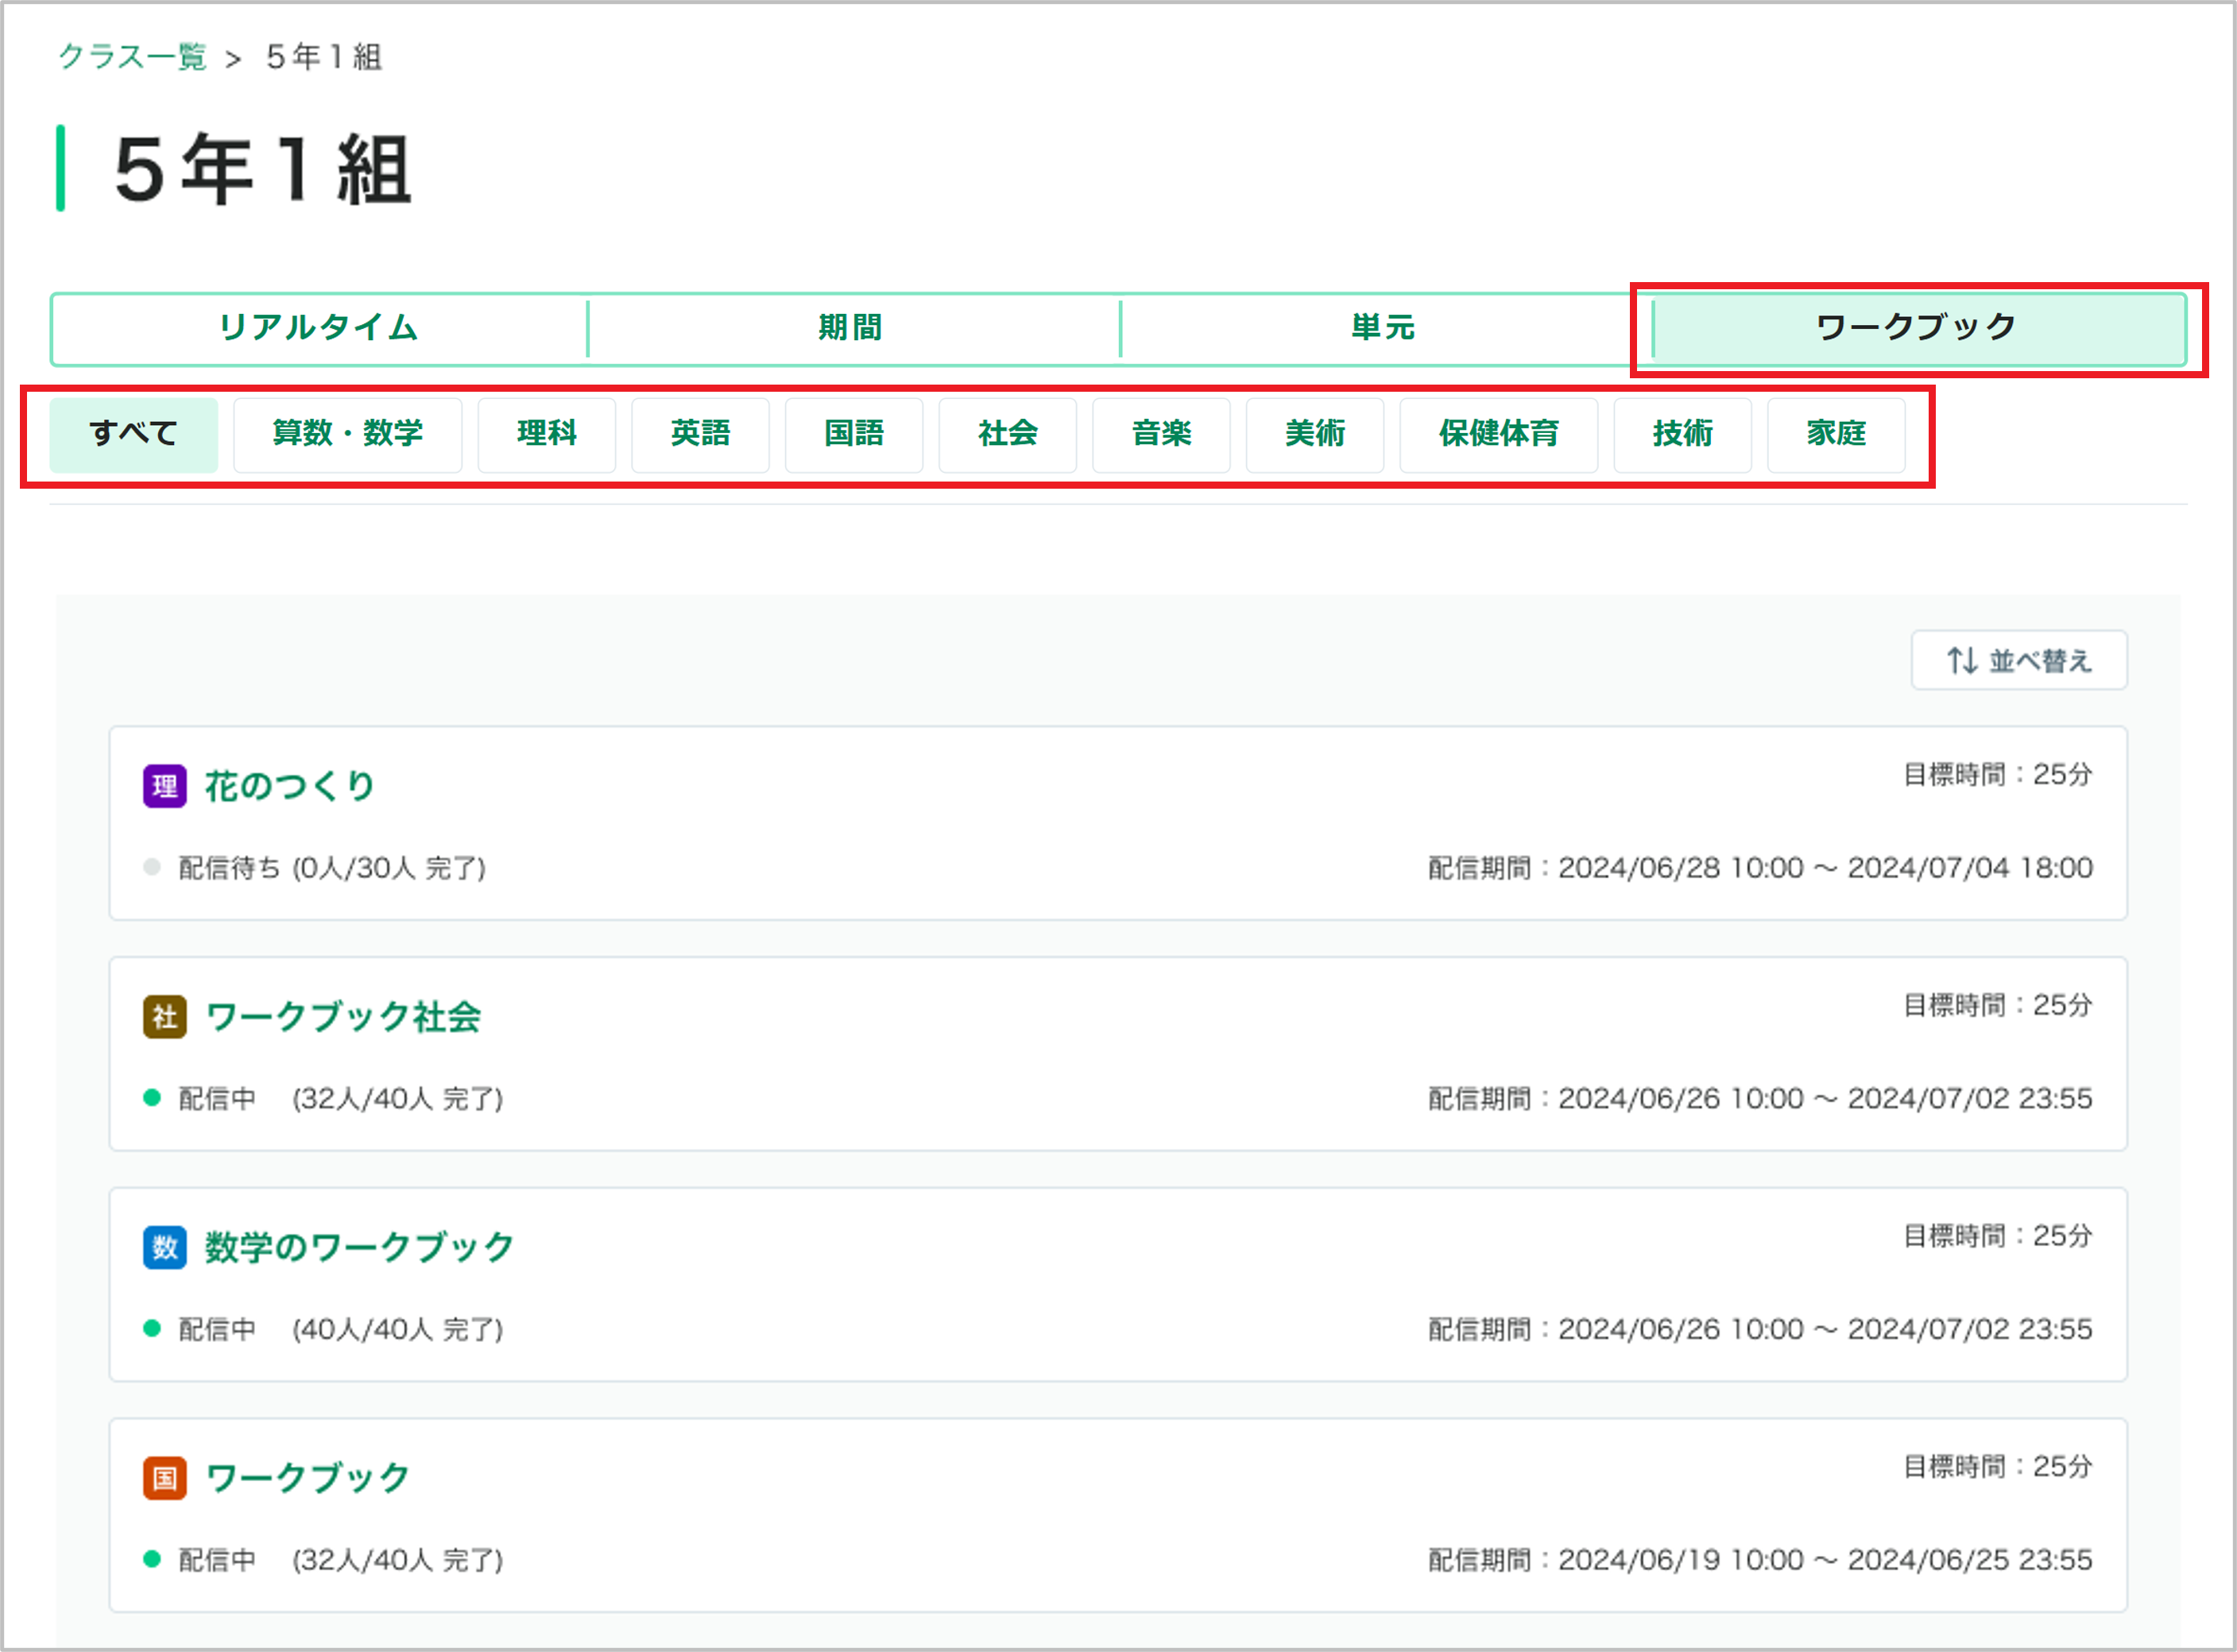Click the 5年1組 breadcrumb text

tap(324, 57)
